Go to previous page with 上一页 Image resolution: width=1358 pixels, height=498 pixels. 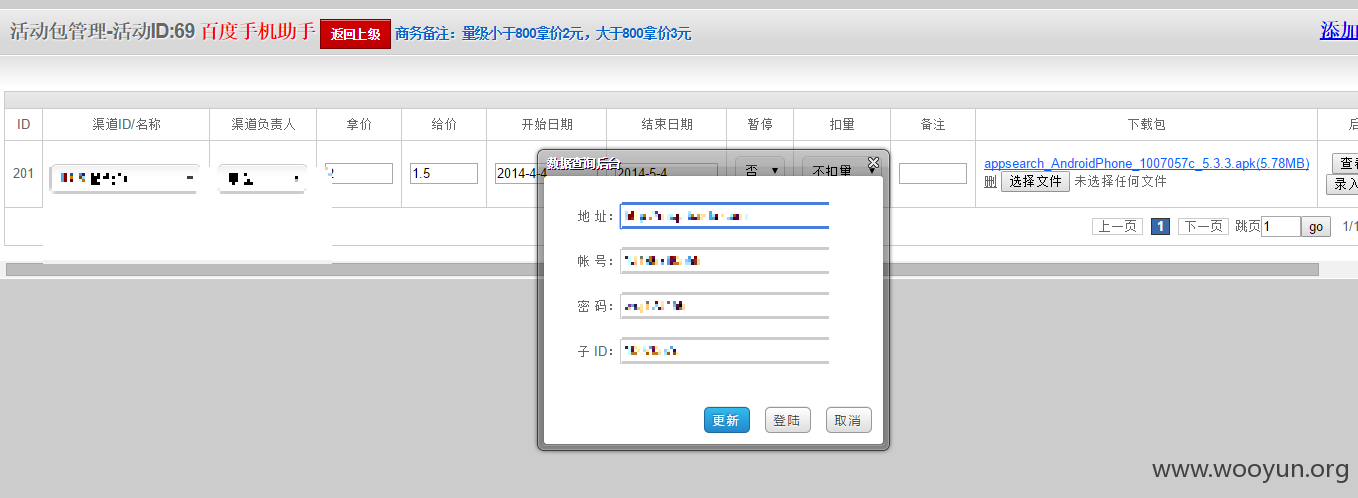tap(1117, 227)
